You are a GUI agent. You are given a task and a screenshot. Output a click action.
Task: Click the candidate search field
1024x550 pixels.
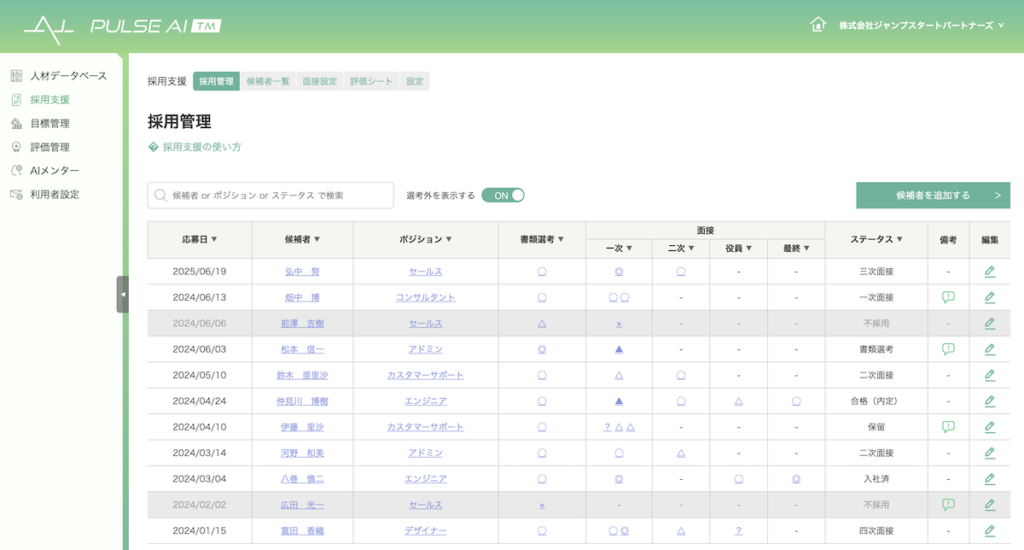(x=270, y=195)
